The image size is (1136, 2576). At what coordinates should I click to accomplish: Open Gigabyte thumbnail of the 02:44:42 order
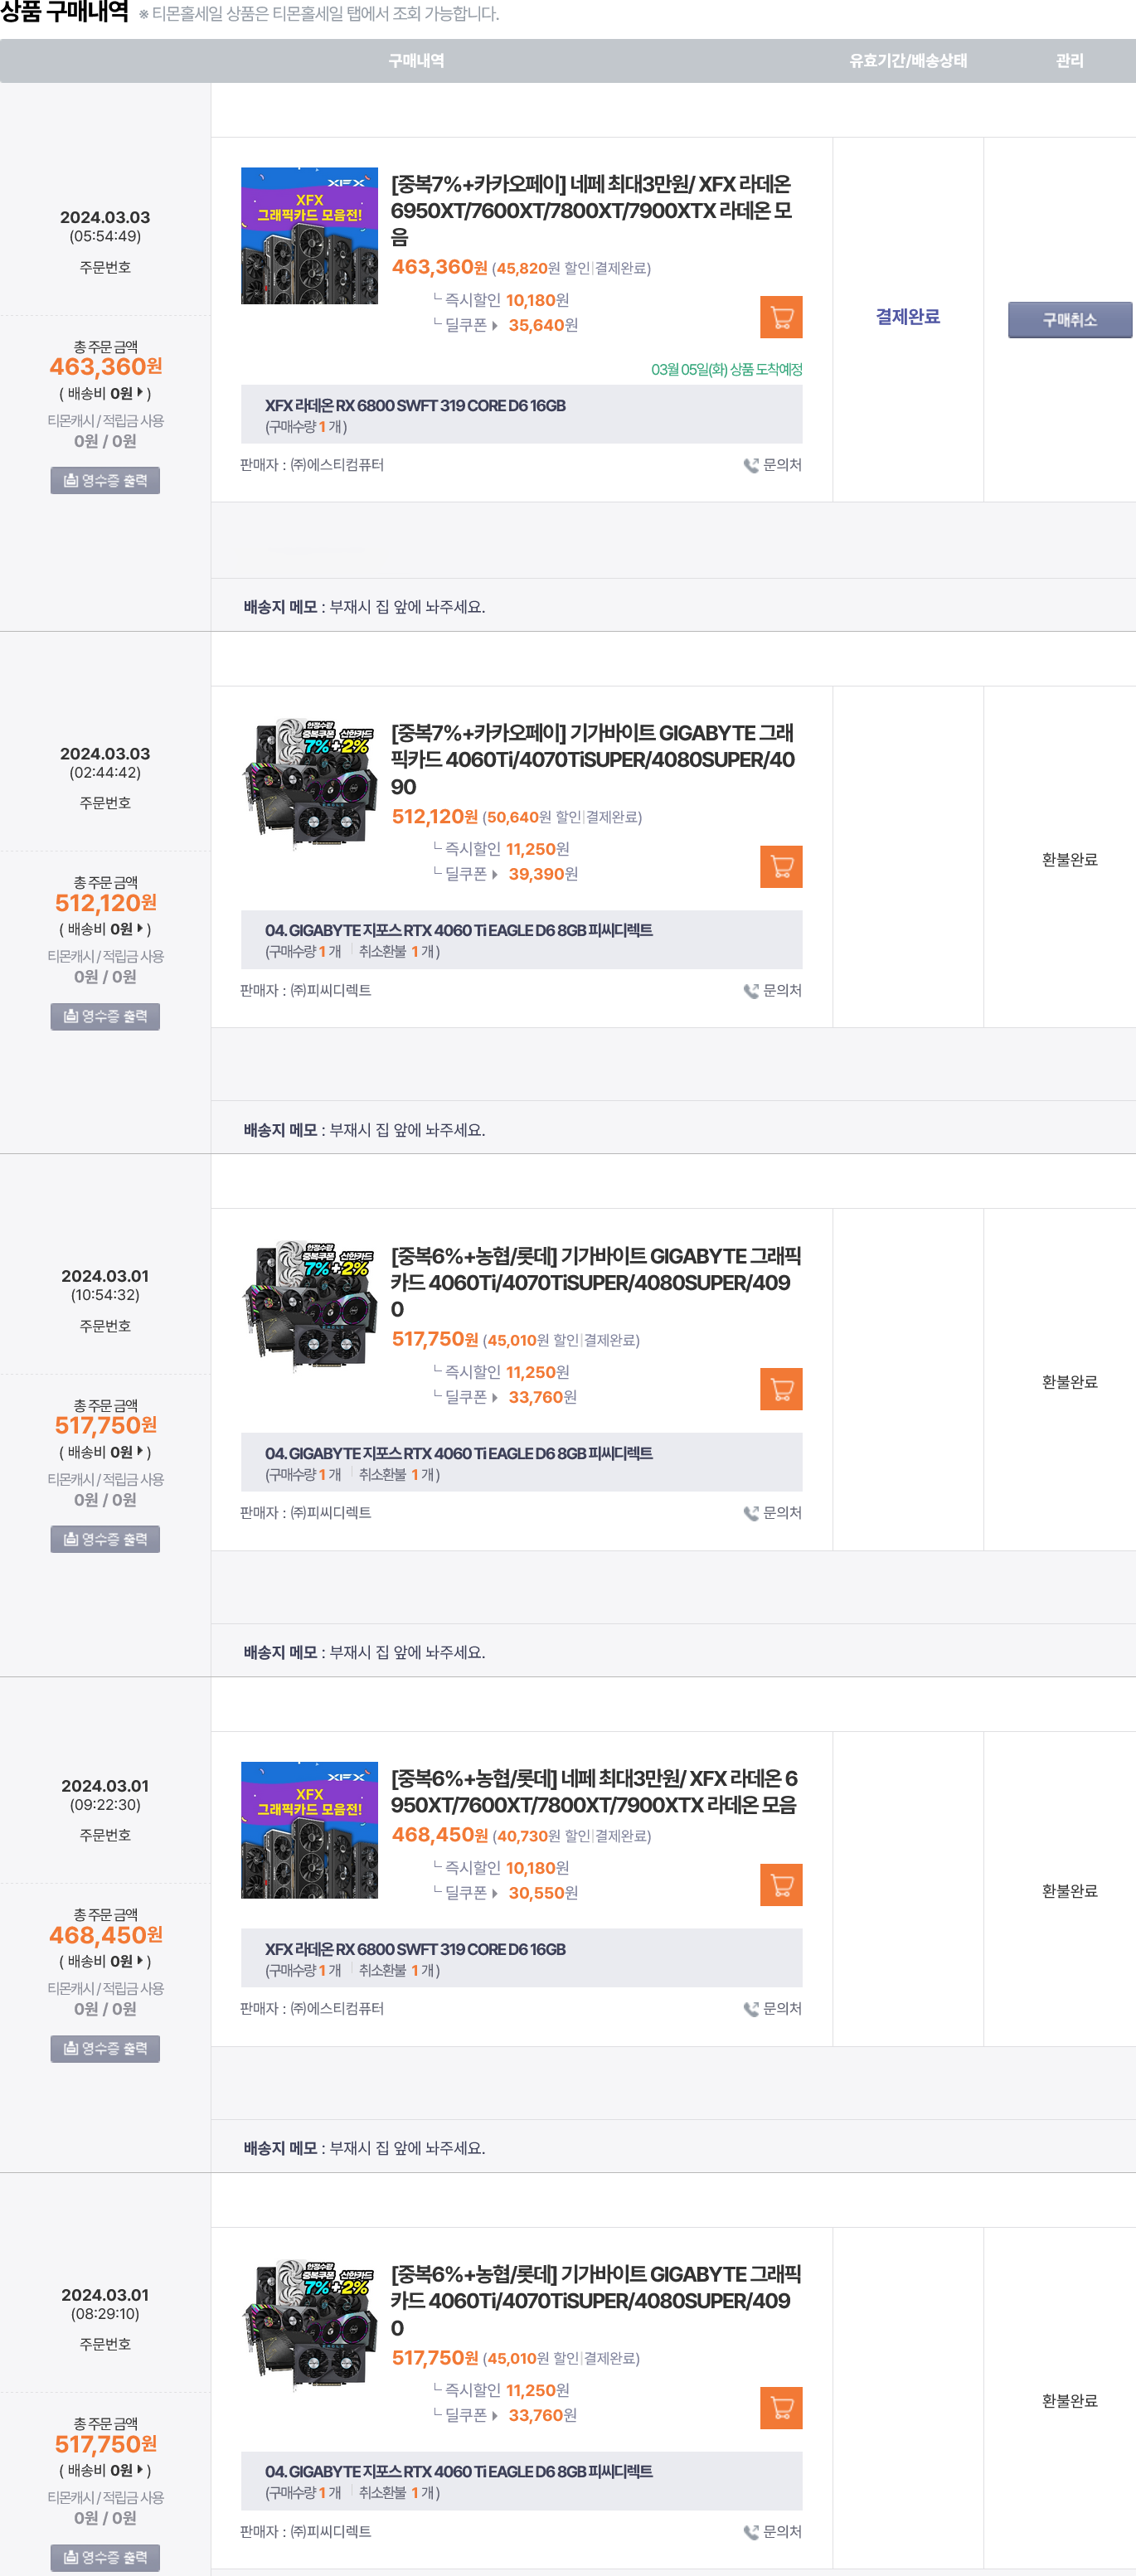coord(310,785)
